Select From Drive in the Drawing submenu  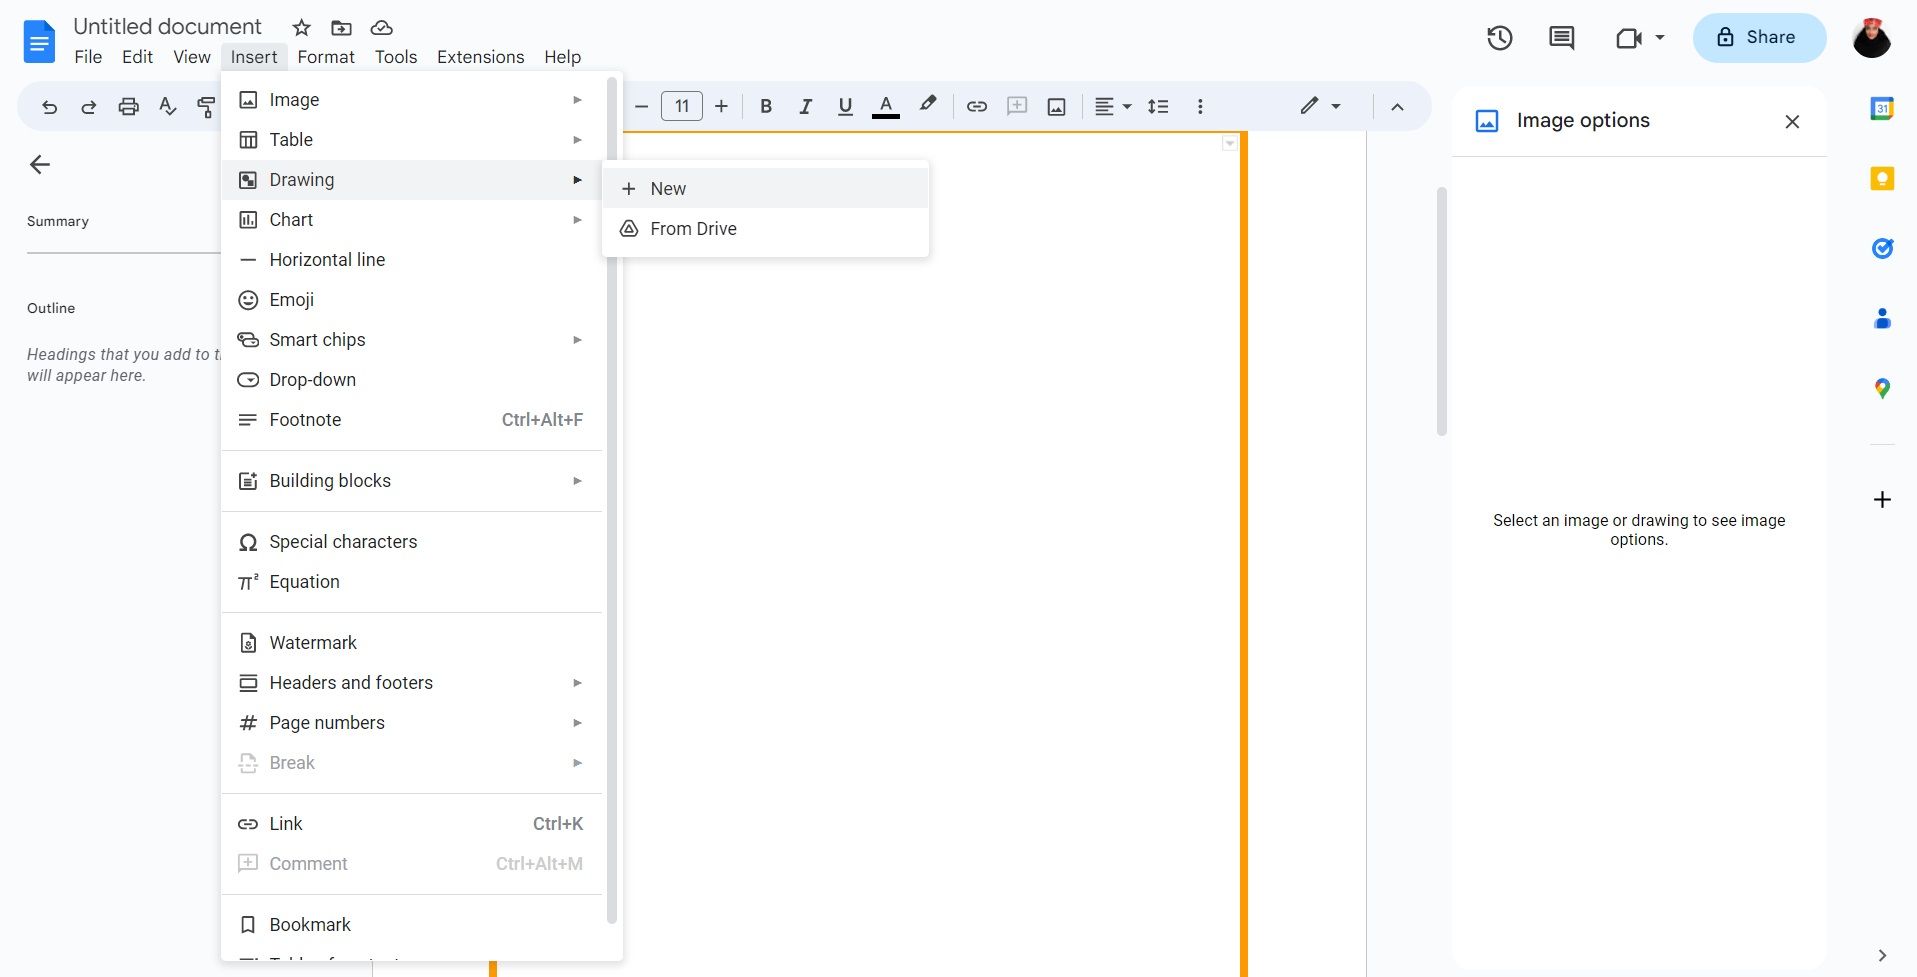[693, 228]
